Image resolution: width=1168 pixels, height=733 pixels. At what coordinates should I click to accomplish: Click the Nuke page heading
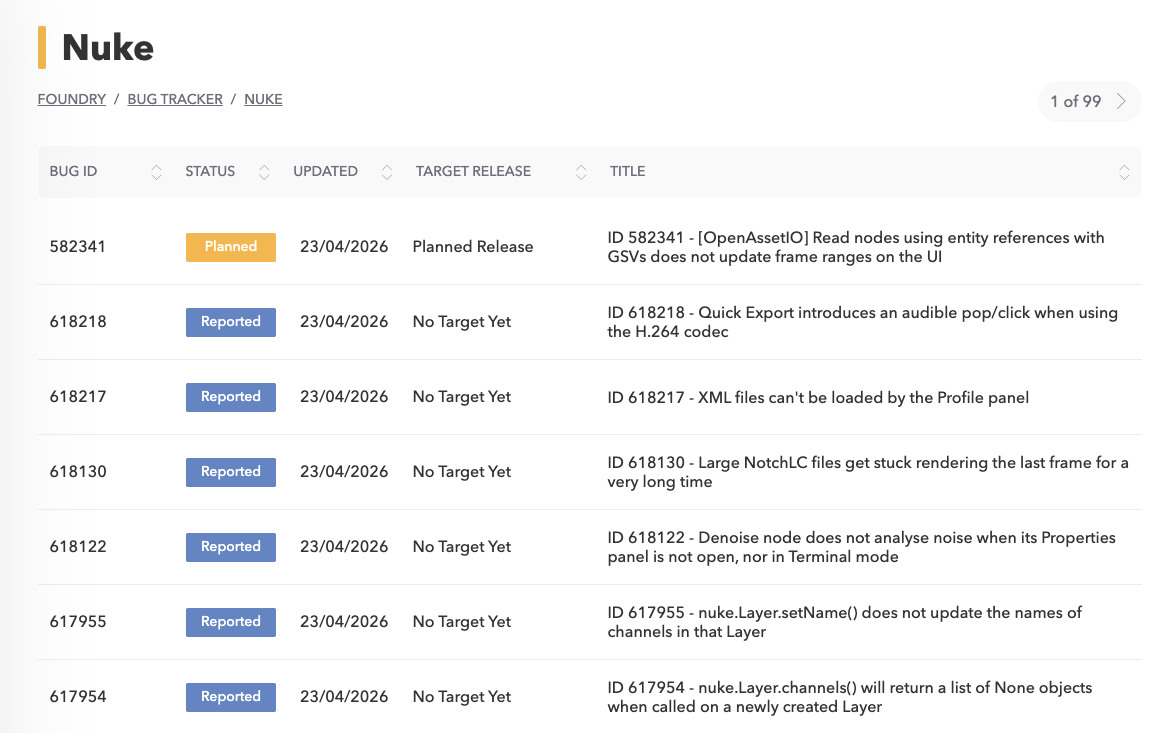coord(108,48)
